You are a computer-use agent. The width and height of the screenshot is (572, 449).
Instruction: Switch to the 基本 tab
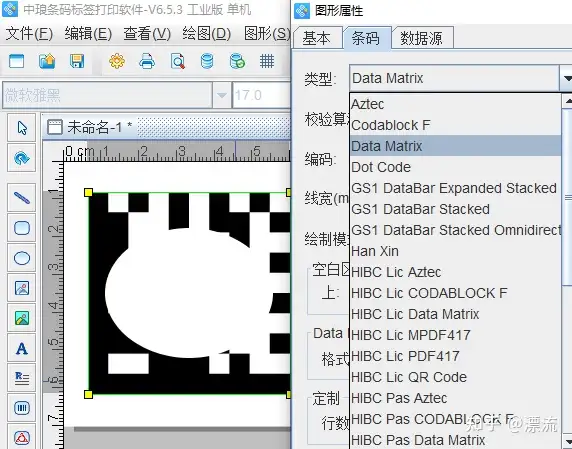coord(317,38)
